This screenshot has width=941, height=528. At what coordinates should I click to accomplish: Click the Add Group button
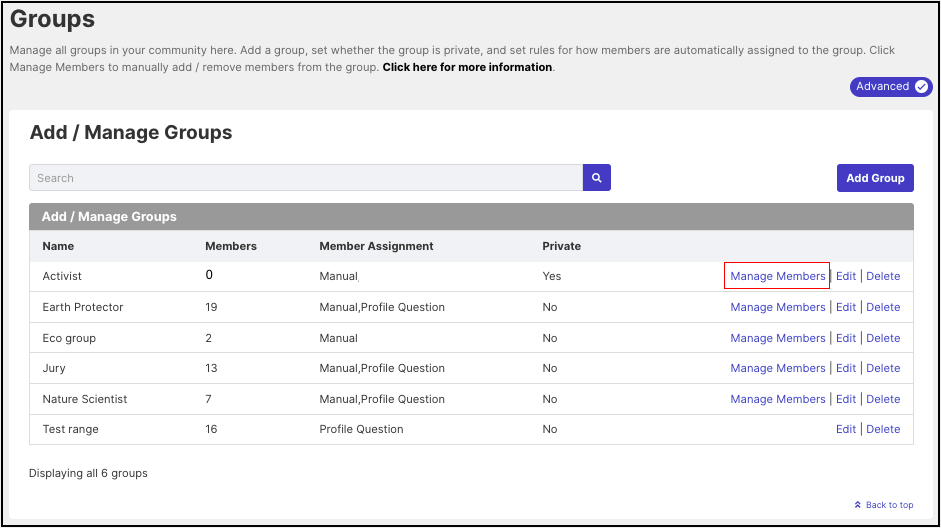pyautogui.click(x=875, y=178)
